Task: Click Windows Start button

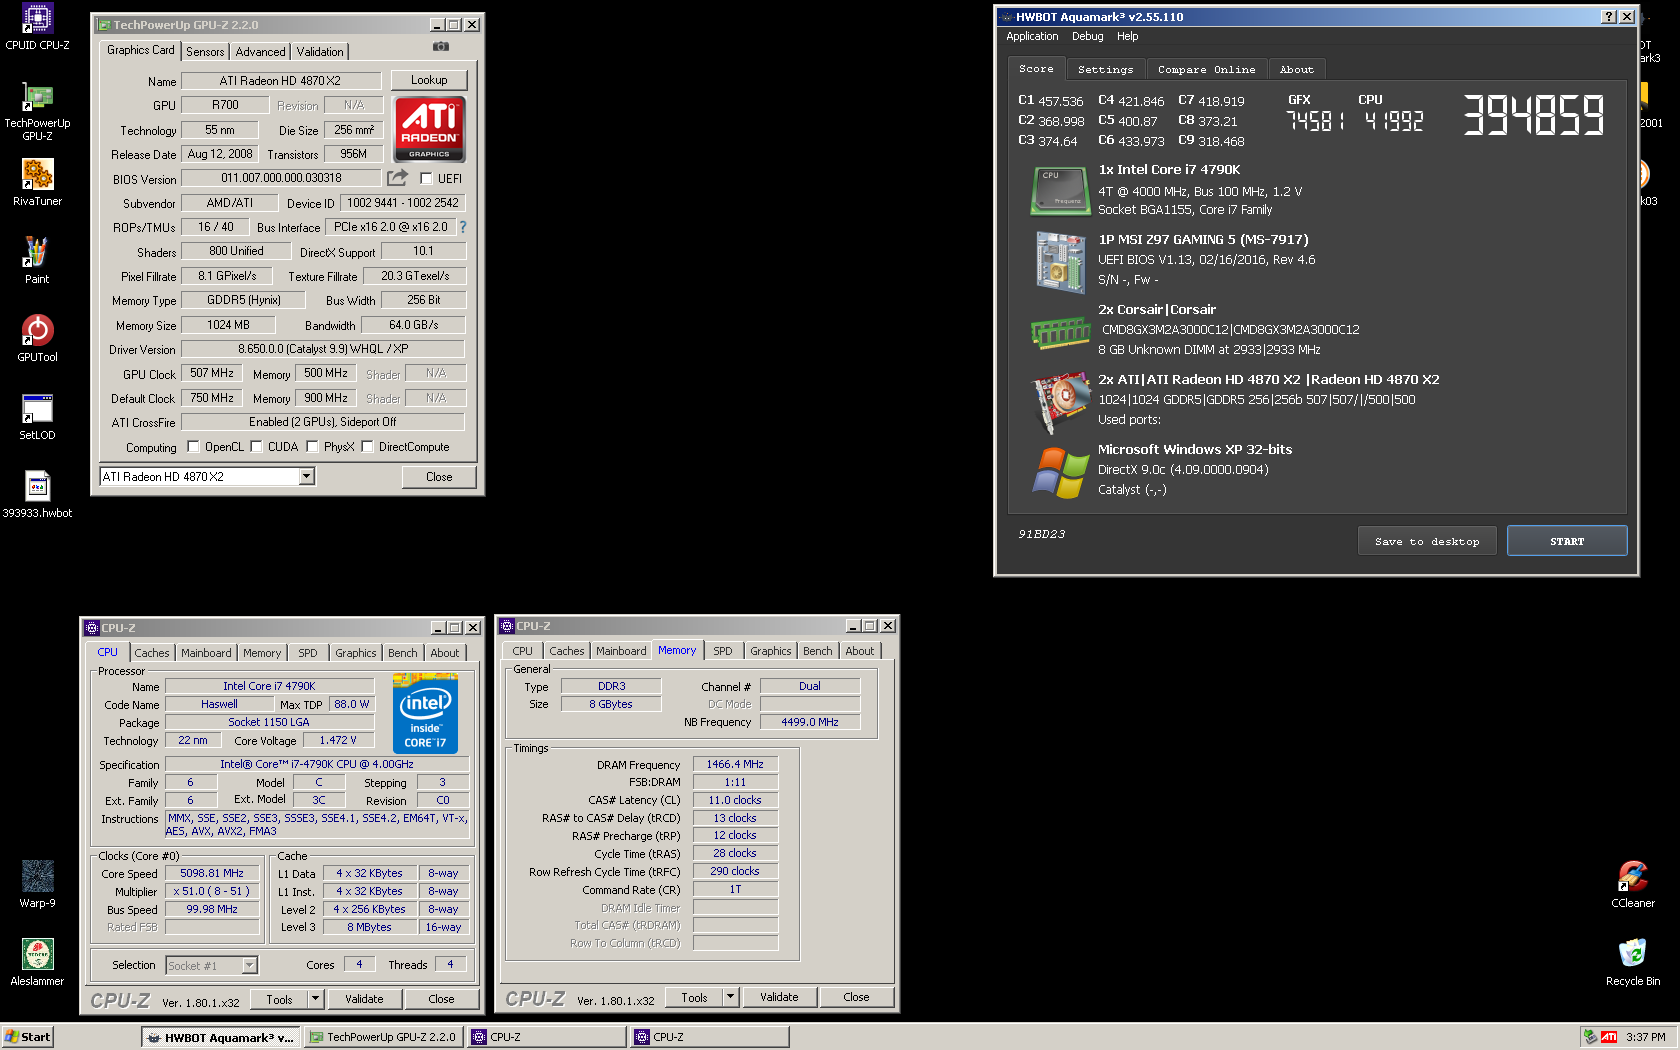Action: pos(27,1037)
